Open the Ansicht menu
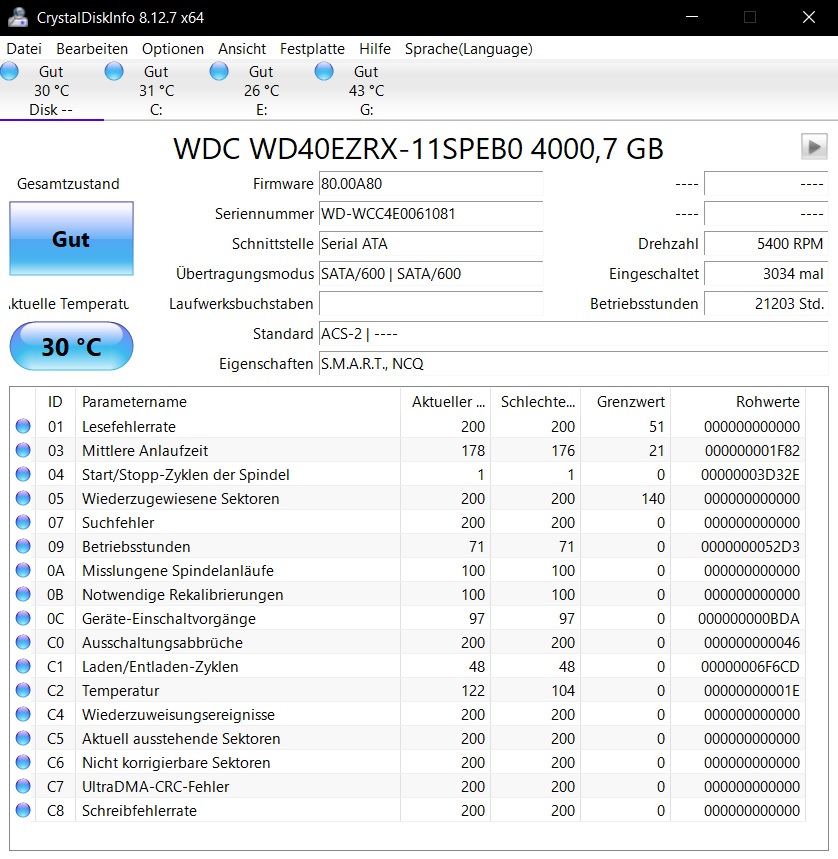Viewport: 838px width, 859px height. tap(242, 49)
